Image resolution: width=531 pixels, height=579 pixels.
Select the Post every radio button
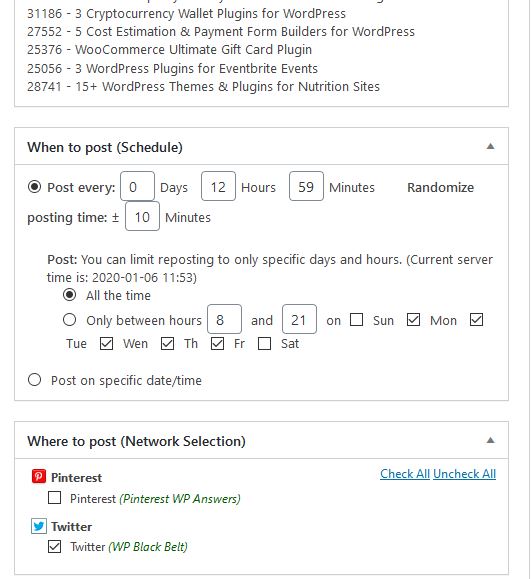(34, 187)
